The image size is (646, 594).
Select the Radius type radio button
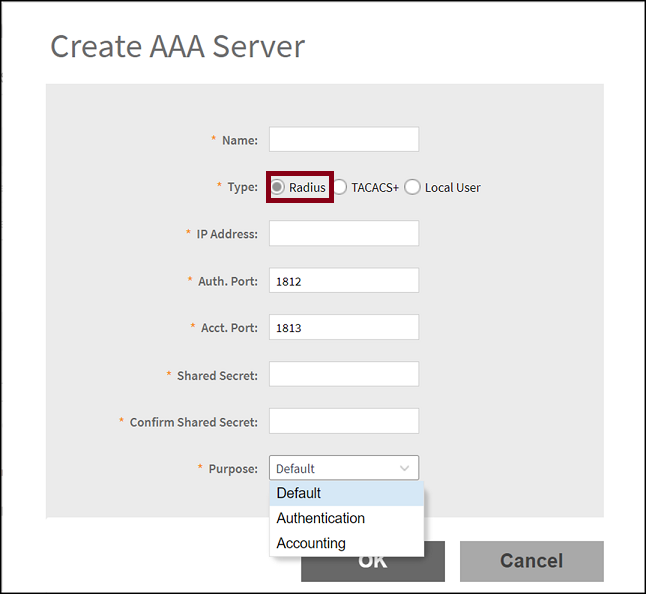[x=278, y=187]
